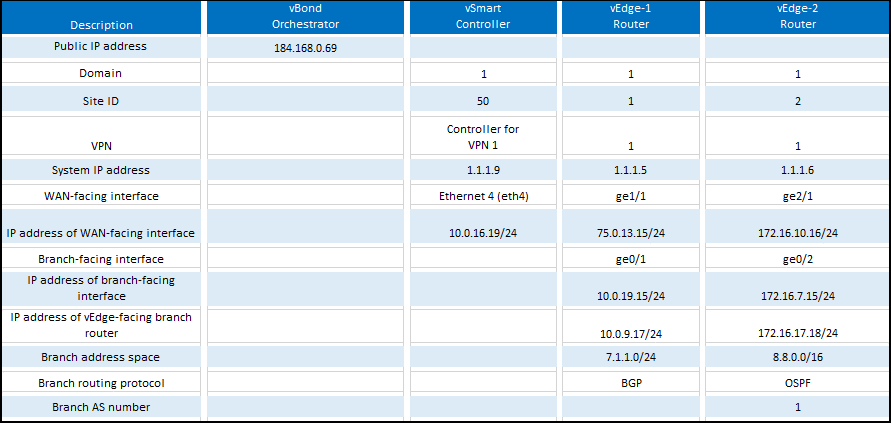The width and height of the screenshot is (891, 423).
Task: Click the Site ID row label
Action: (x=101, y=101)
